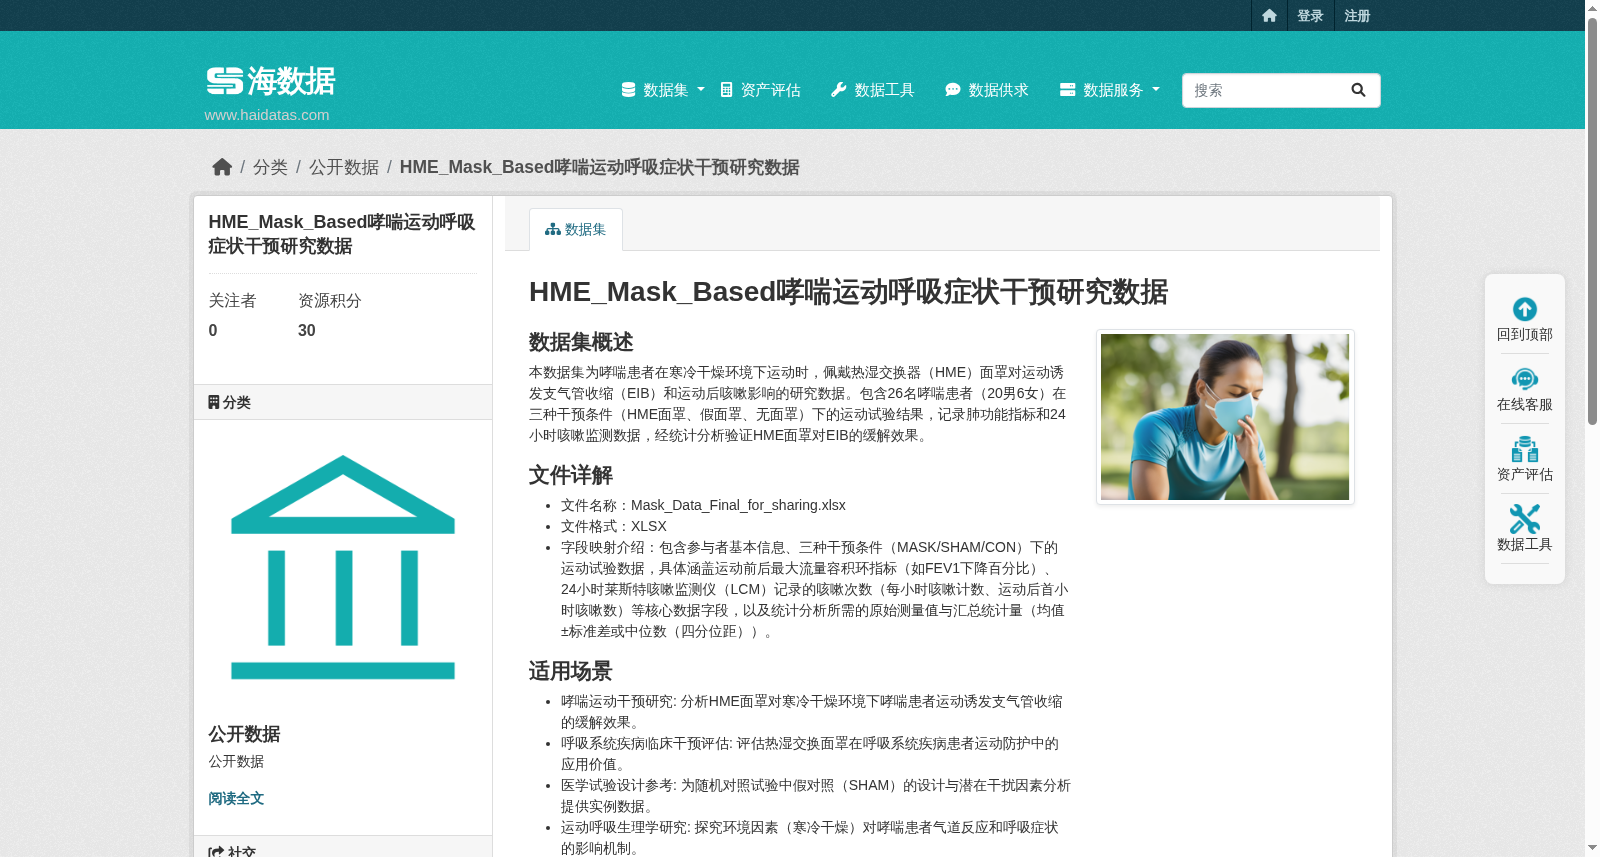Expand the 数据集 navigation dropdown
Image resolution: width=1600 pixels, height=857 pixels.
coord(663,90)
